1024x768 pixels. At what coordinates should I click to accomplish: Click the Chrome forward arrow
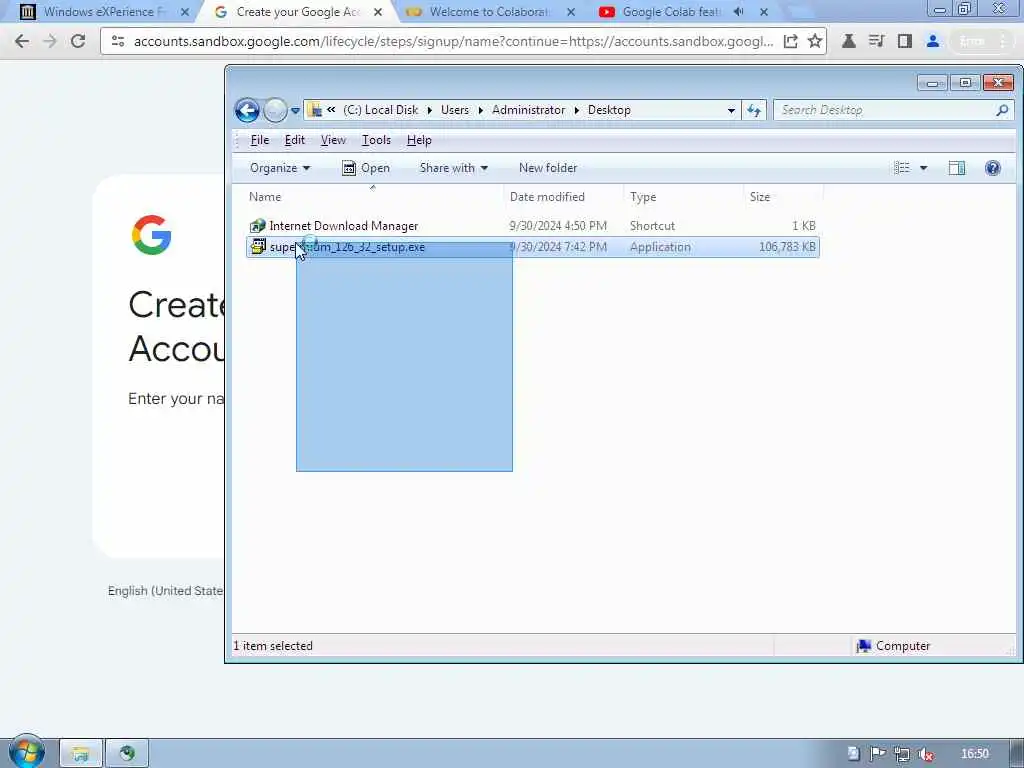50,41
